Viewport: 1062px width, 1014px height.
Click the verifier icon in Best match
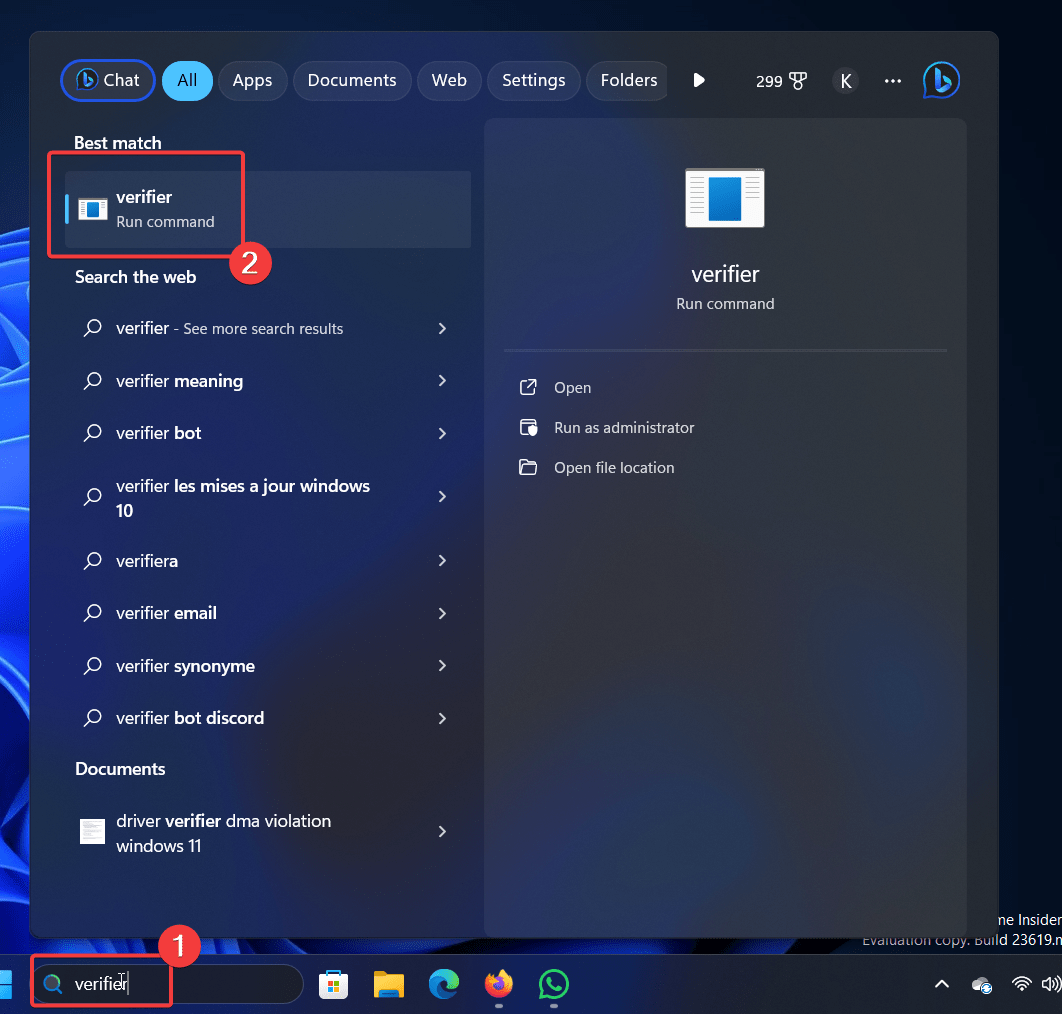[x=93, y=209]
